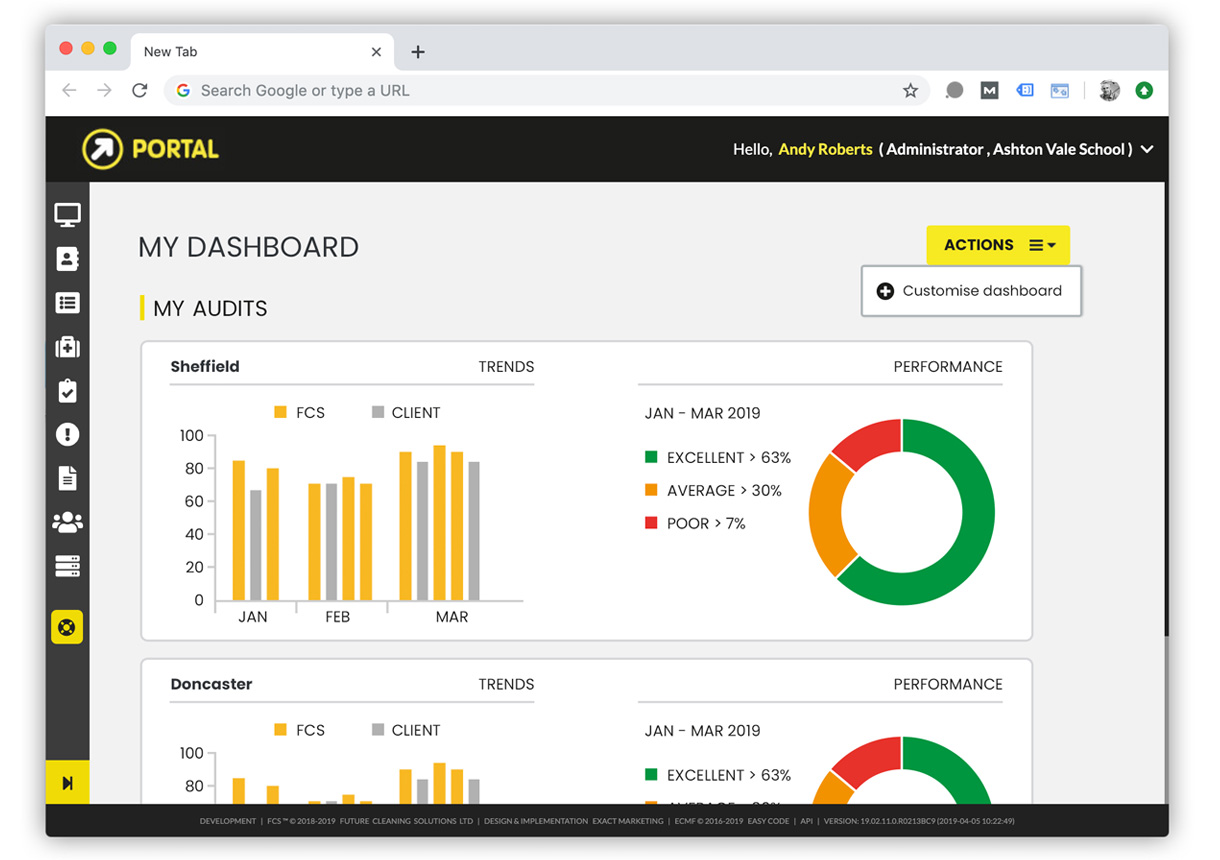
Task: Open the browser profile avatar
Action: point(1109,90)
